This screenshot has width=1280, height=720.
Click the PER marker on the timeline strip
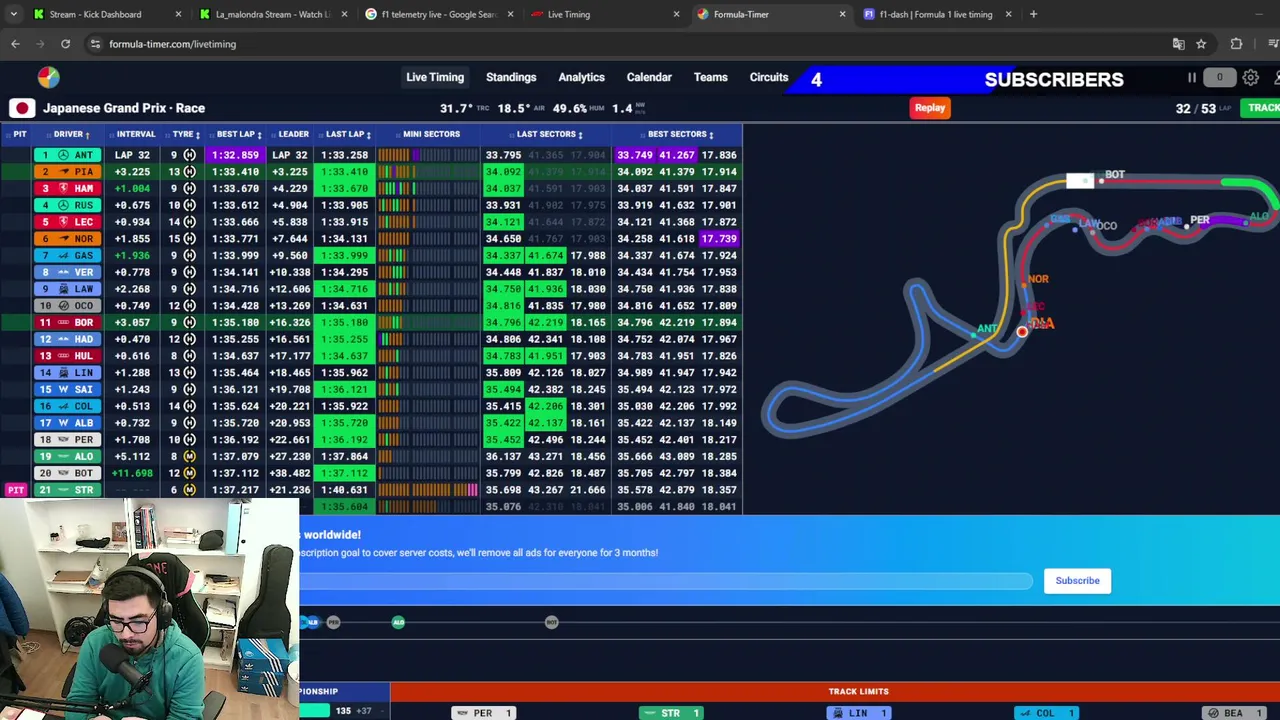pyautogui.click(x=334, y=622)
